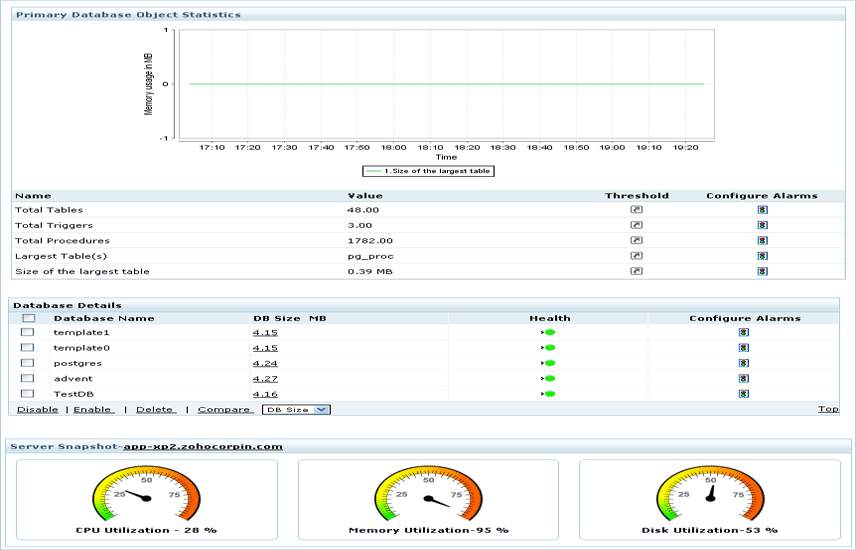Screen dimensions: 856x550
Task: Open alarm configuration for postgres database
Action: pos(743,363)
